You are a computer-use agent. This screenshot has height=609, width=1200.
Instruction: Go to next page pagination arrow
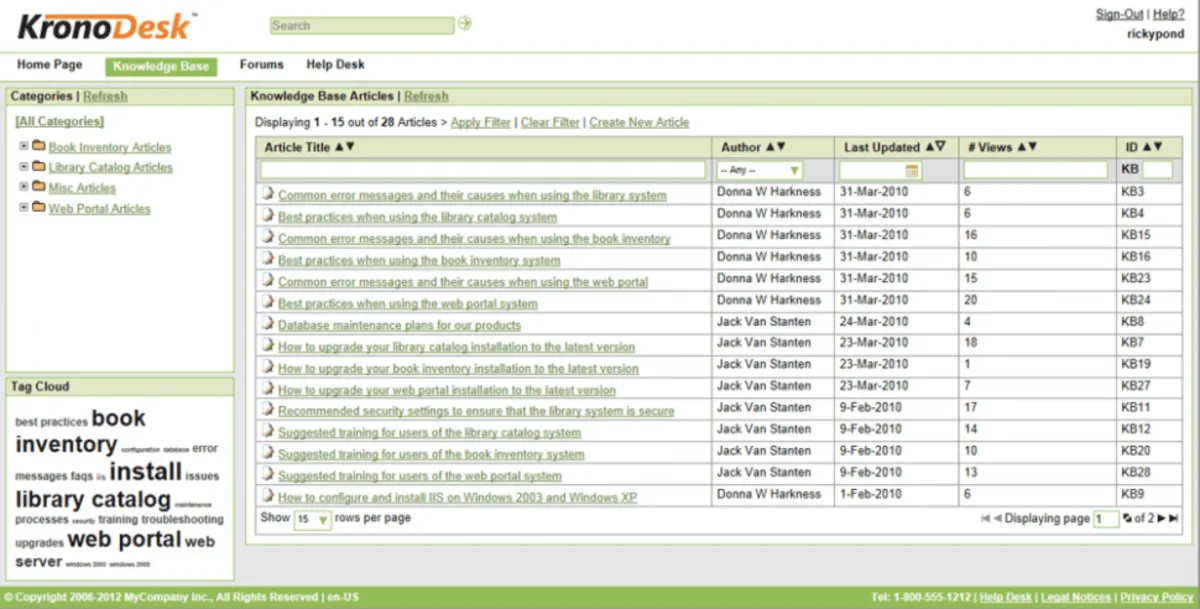coord(1162,518)
